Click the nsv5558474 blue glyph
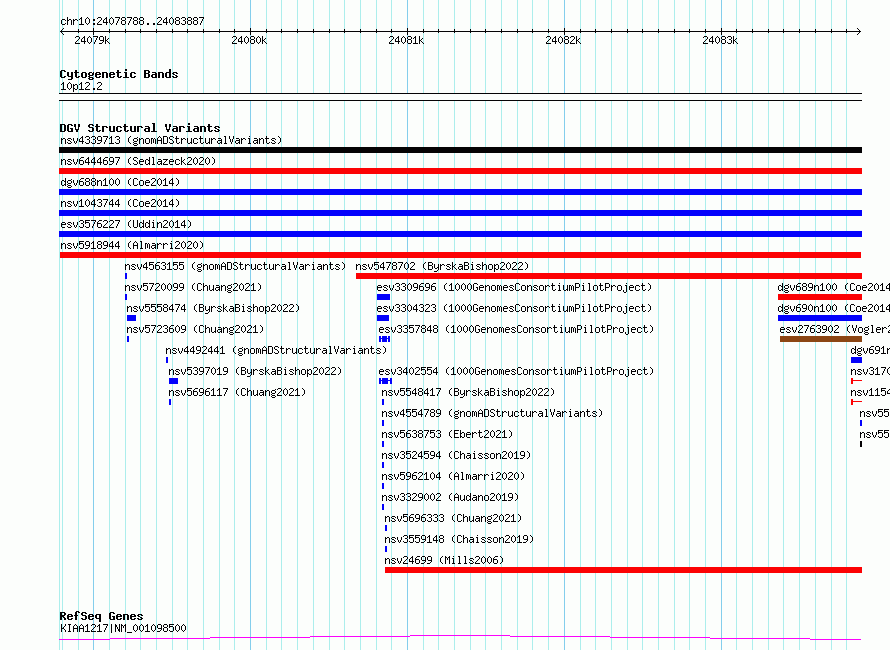 click(x=131, y=318)
